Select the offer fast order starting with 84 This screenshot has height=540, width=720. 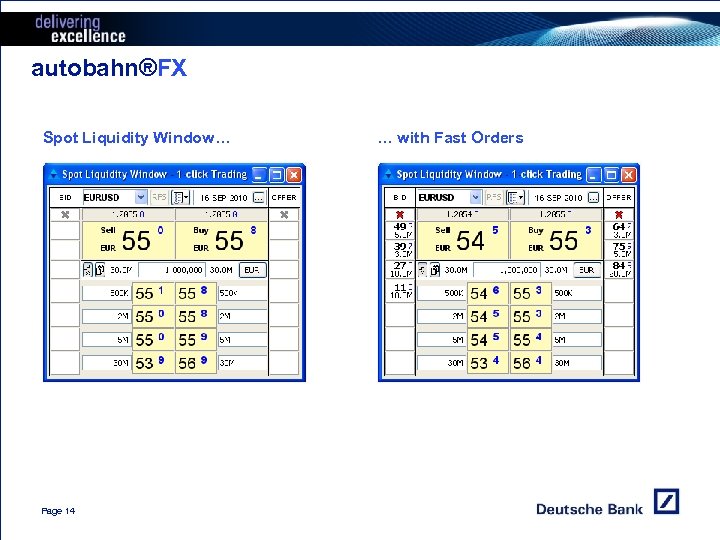point(619,269)
